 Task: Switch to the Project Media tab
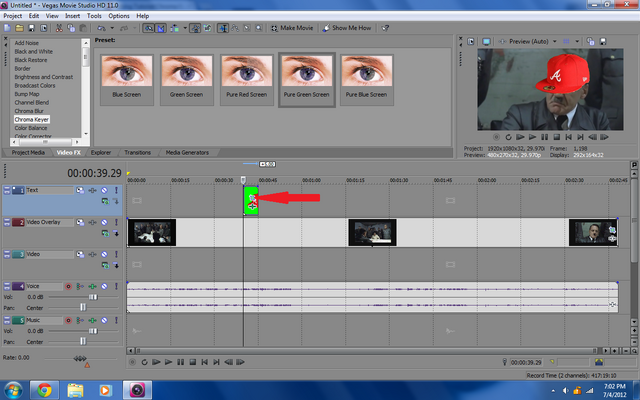[28, 153]
